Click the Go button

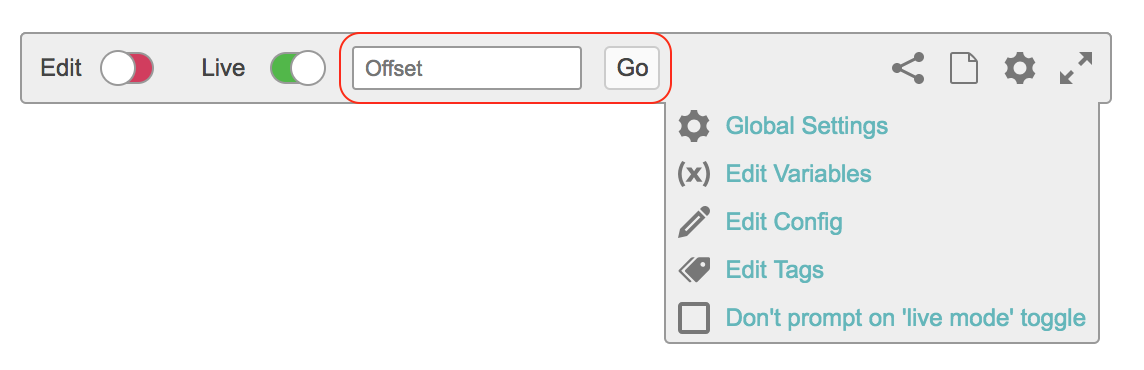[632, 69]
